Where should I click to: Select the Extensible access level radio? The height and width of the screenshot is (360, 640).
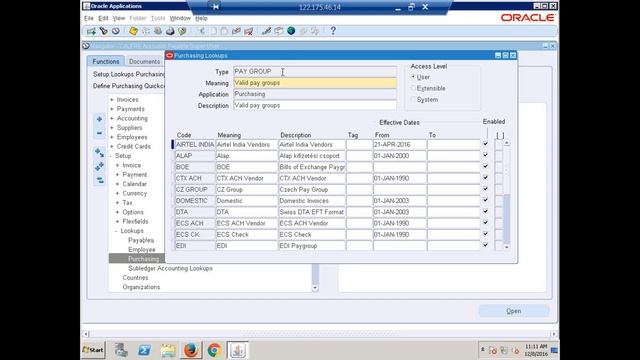pyautogui.click(x=413, y=88)
